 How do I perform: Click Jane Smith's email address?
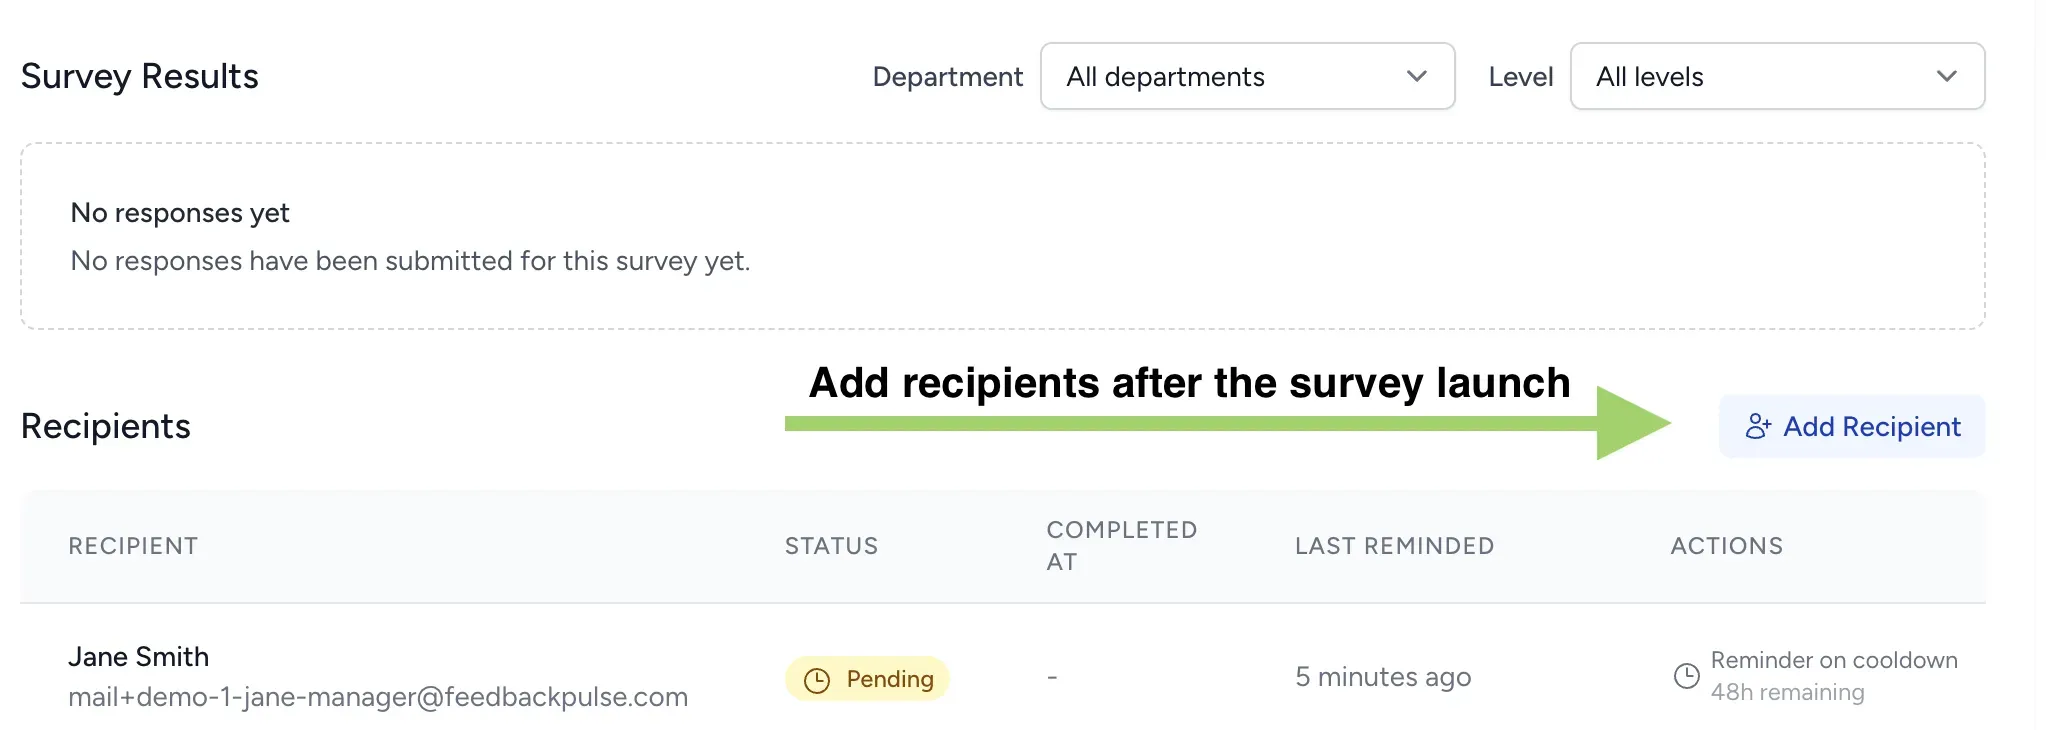point(378,697)
